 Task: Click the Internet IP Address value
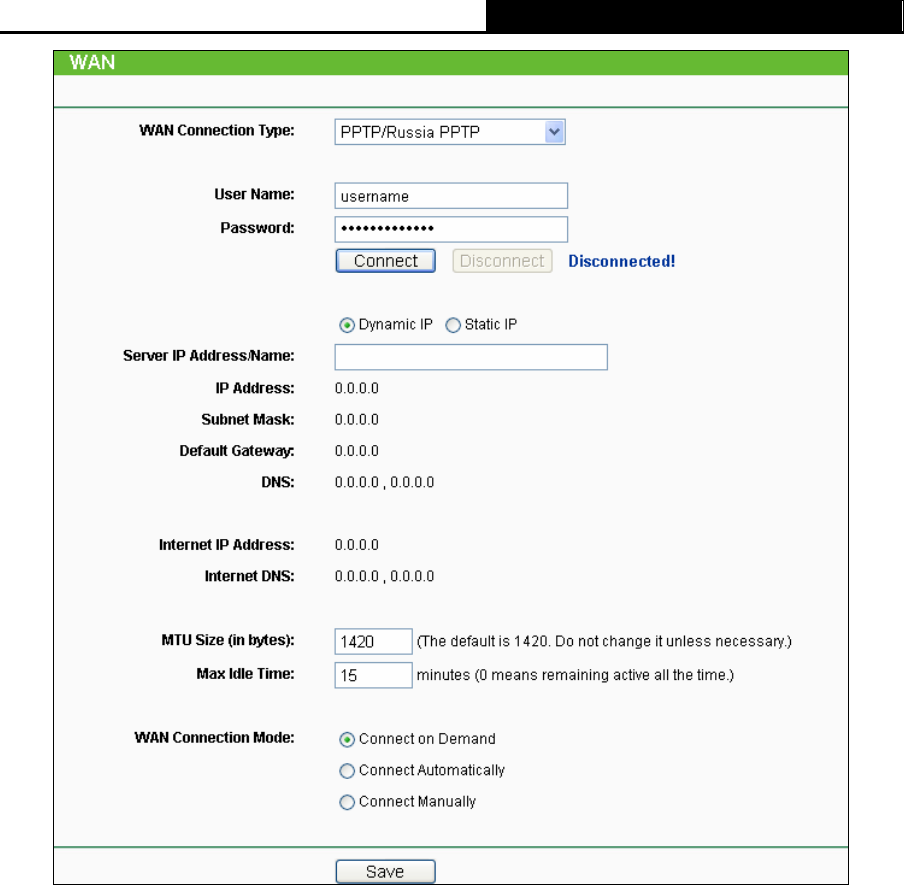[x=356, y=545]
